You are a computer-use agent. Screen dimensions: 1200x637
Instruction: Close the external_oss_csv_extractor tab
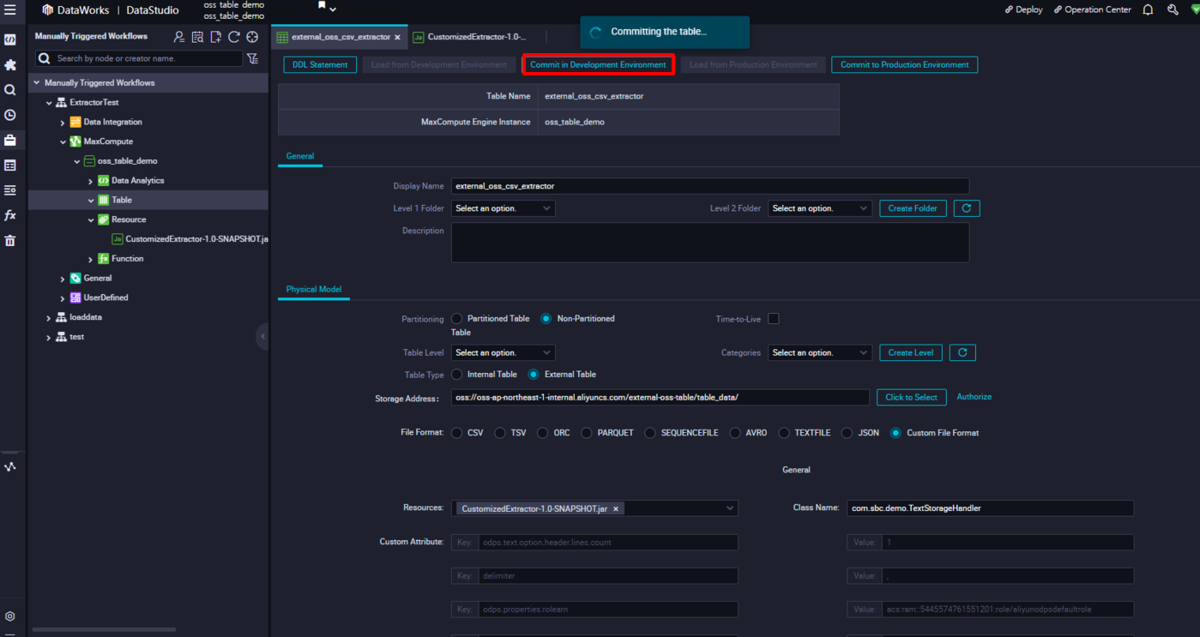398,37
